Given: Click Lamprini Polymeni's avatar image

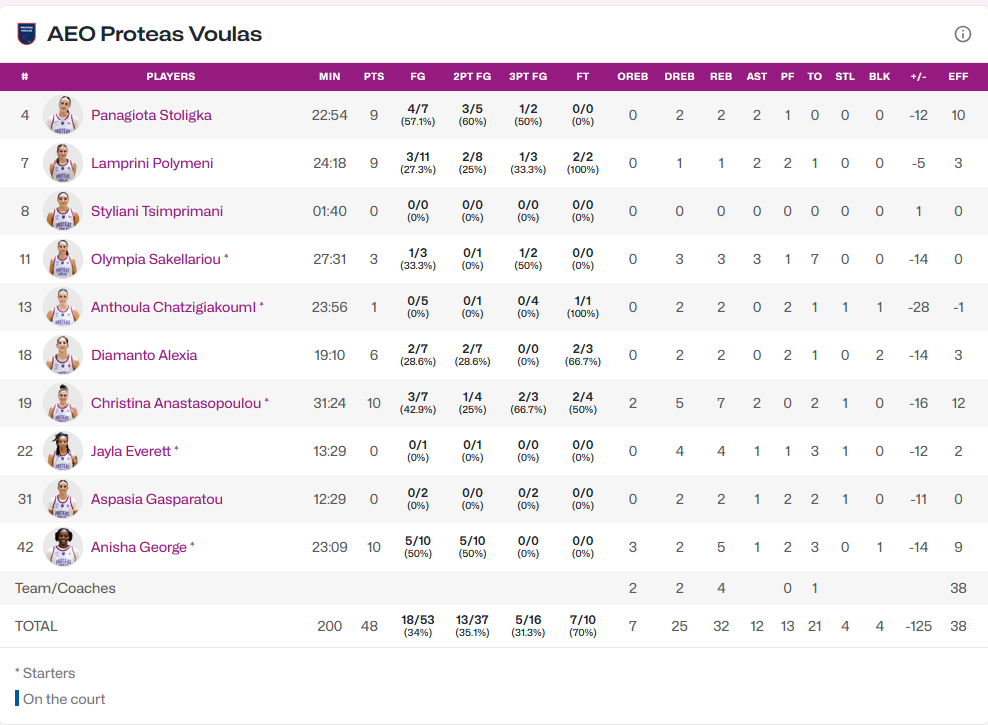Looking at the screenshot, I should click(x=63, y=163).
